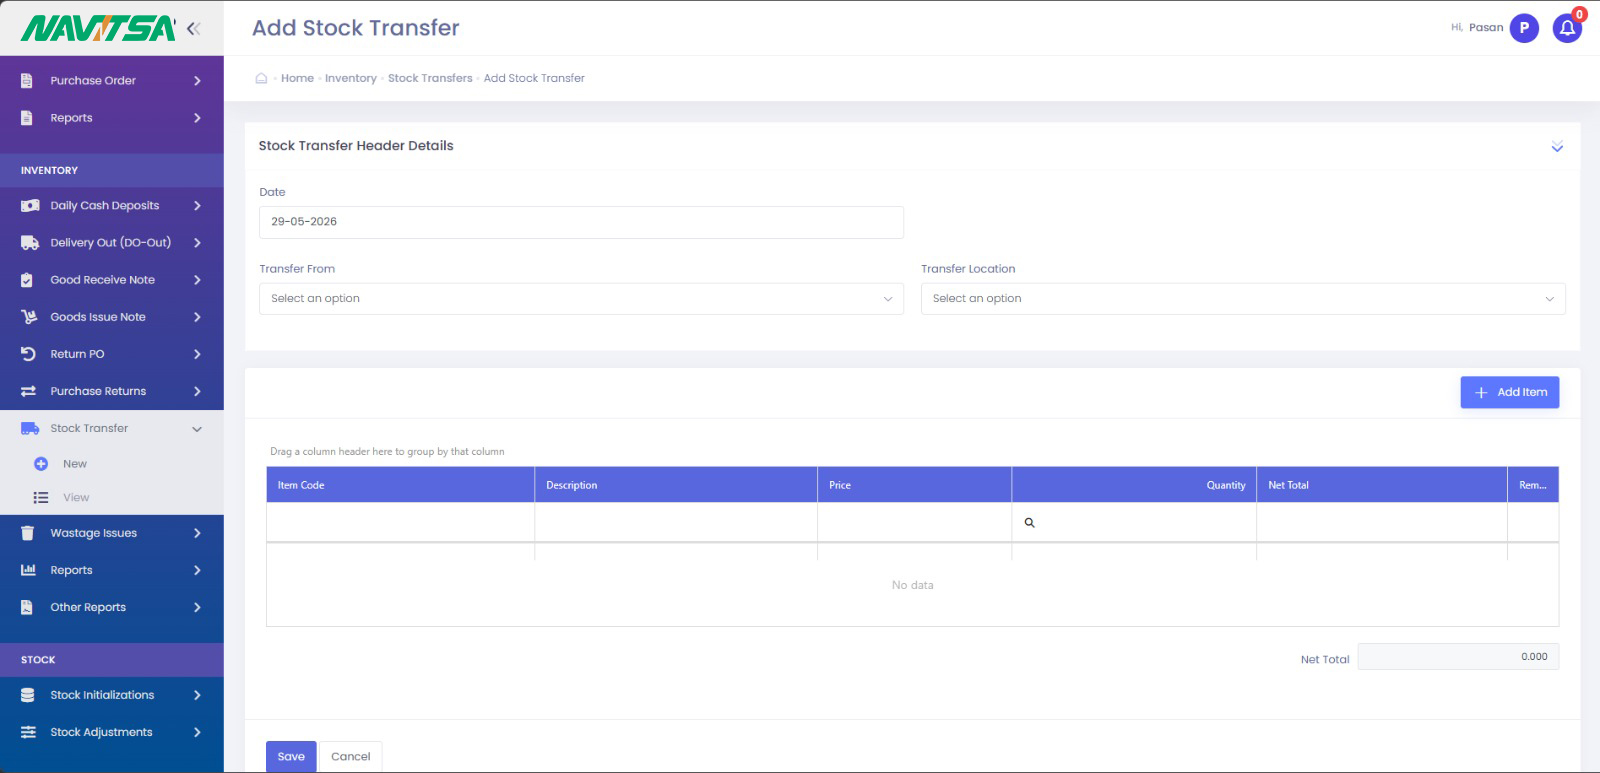Expand the Daily Cash Deposits chevron
Image resolution: width=1600 pixels, height=773 pixels.
[197, 206]
